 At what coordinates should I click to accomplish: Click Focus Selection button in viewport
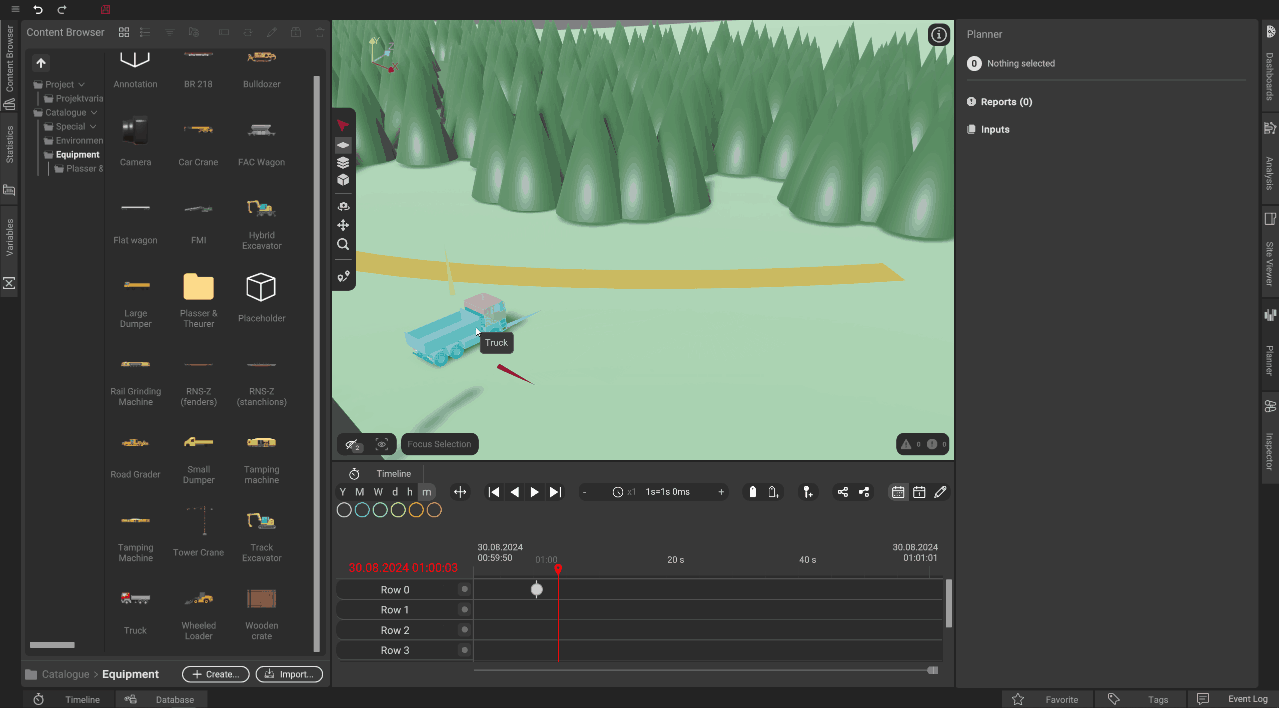tap(439, 444)
